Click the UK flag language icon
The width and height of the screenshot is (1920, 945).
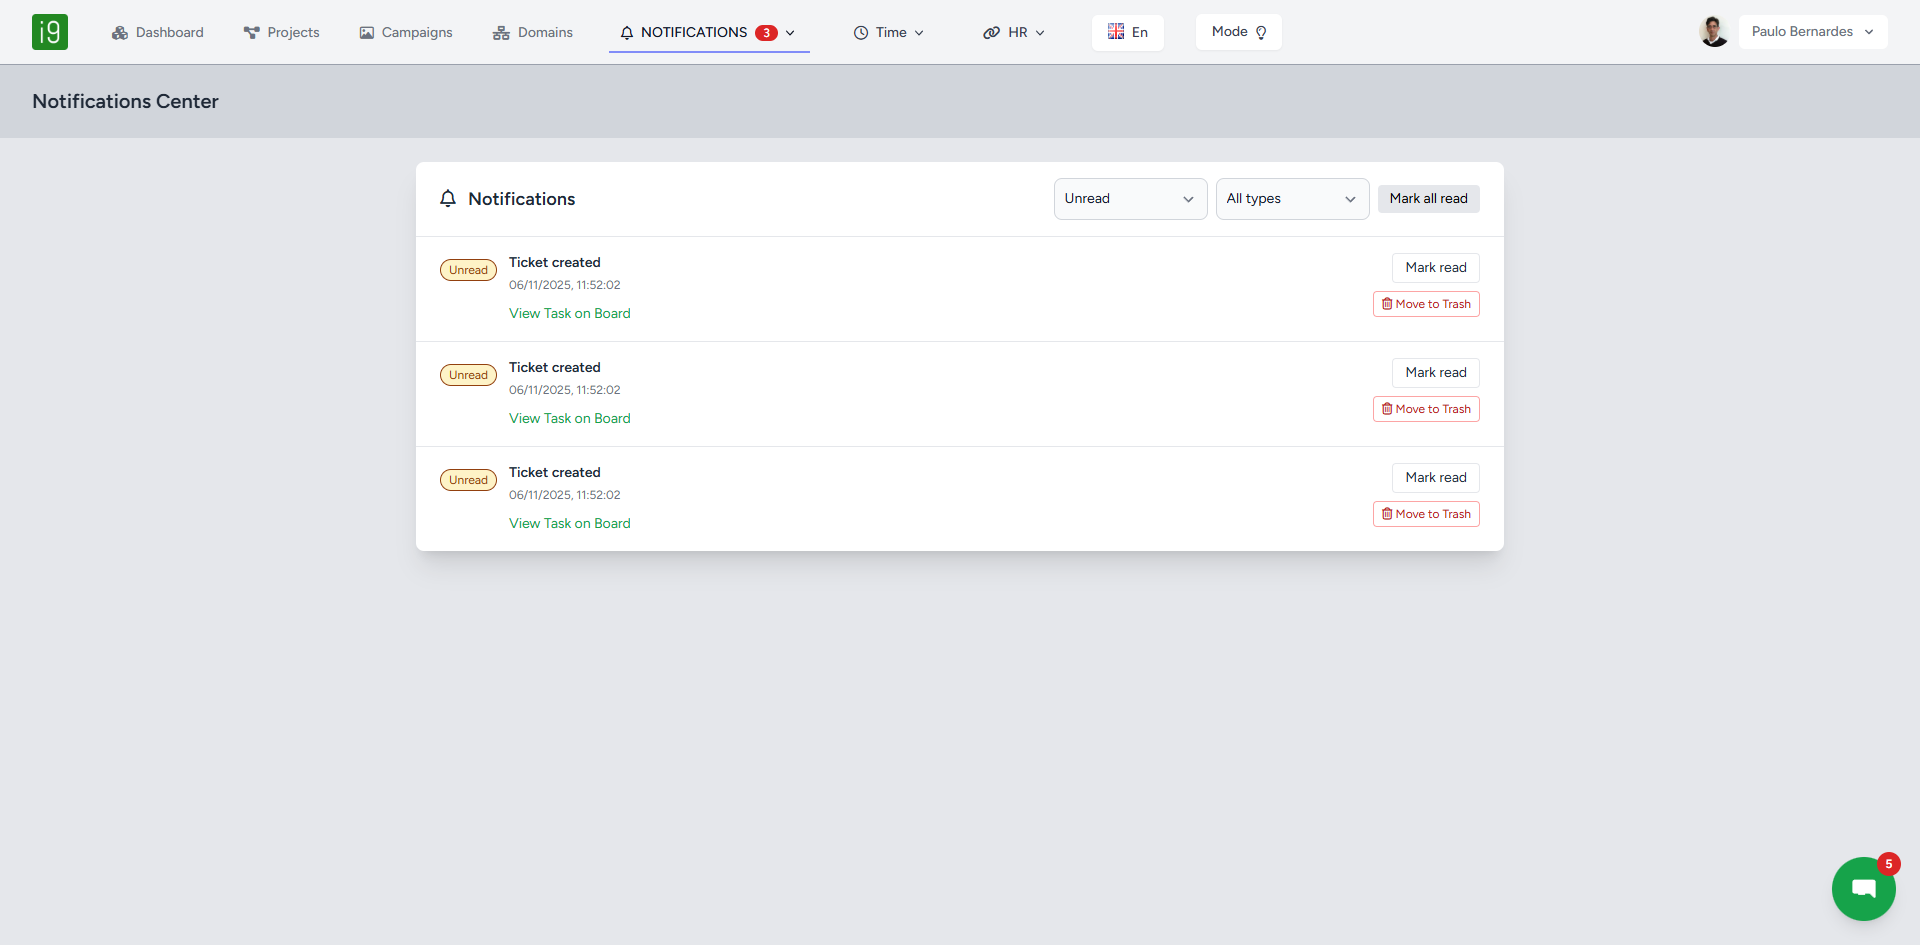point(1116,32)
